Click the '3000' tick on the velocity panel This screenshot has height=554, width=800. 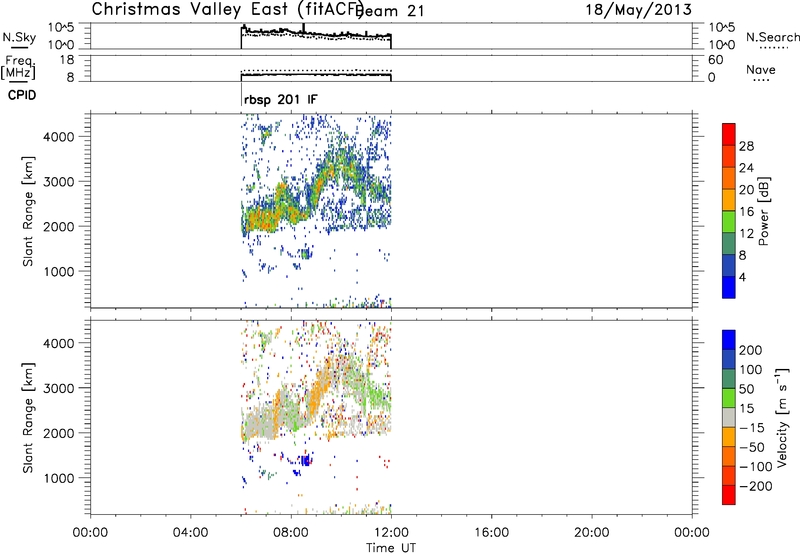(58, 388)
